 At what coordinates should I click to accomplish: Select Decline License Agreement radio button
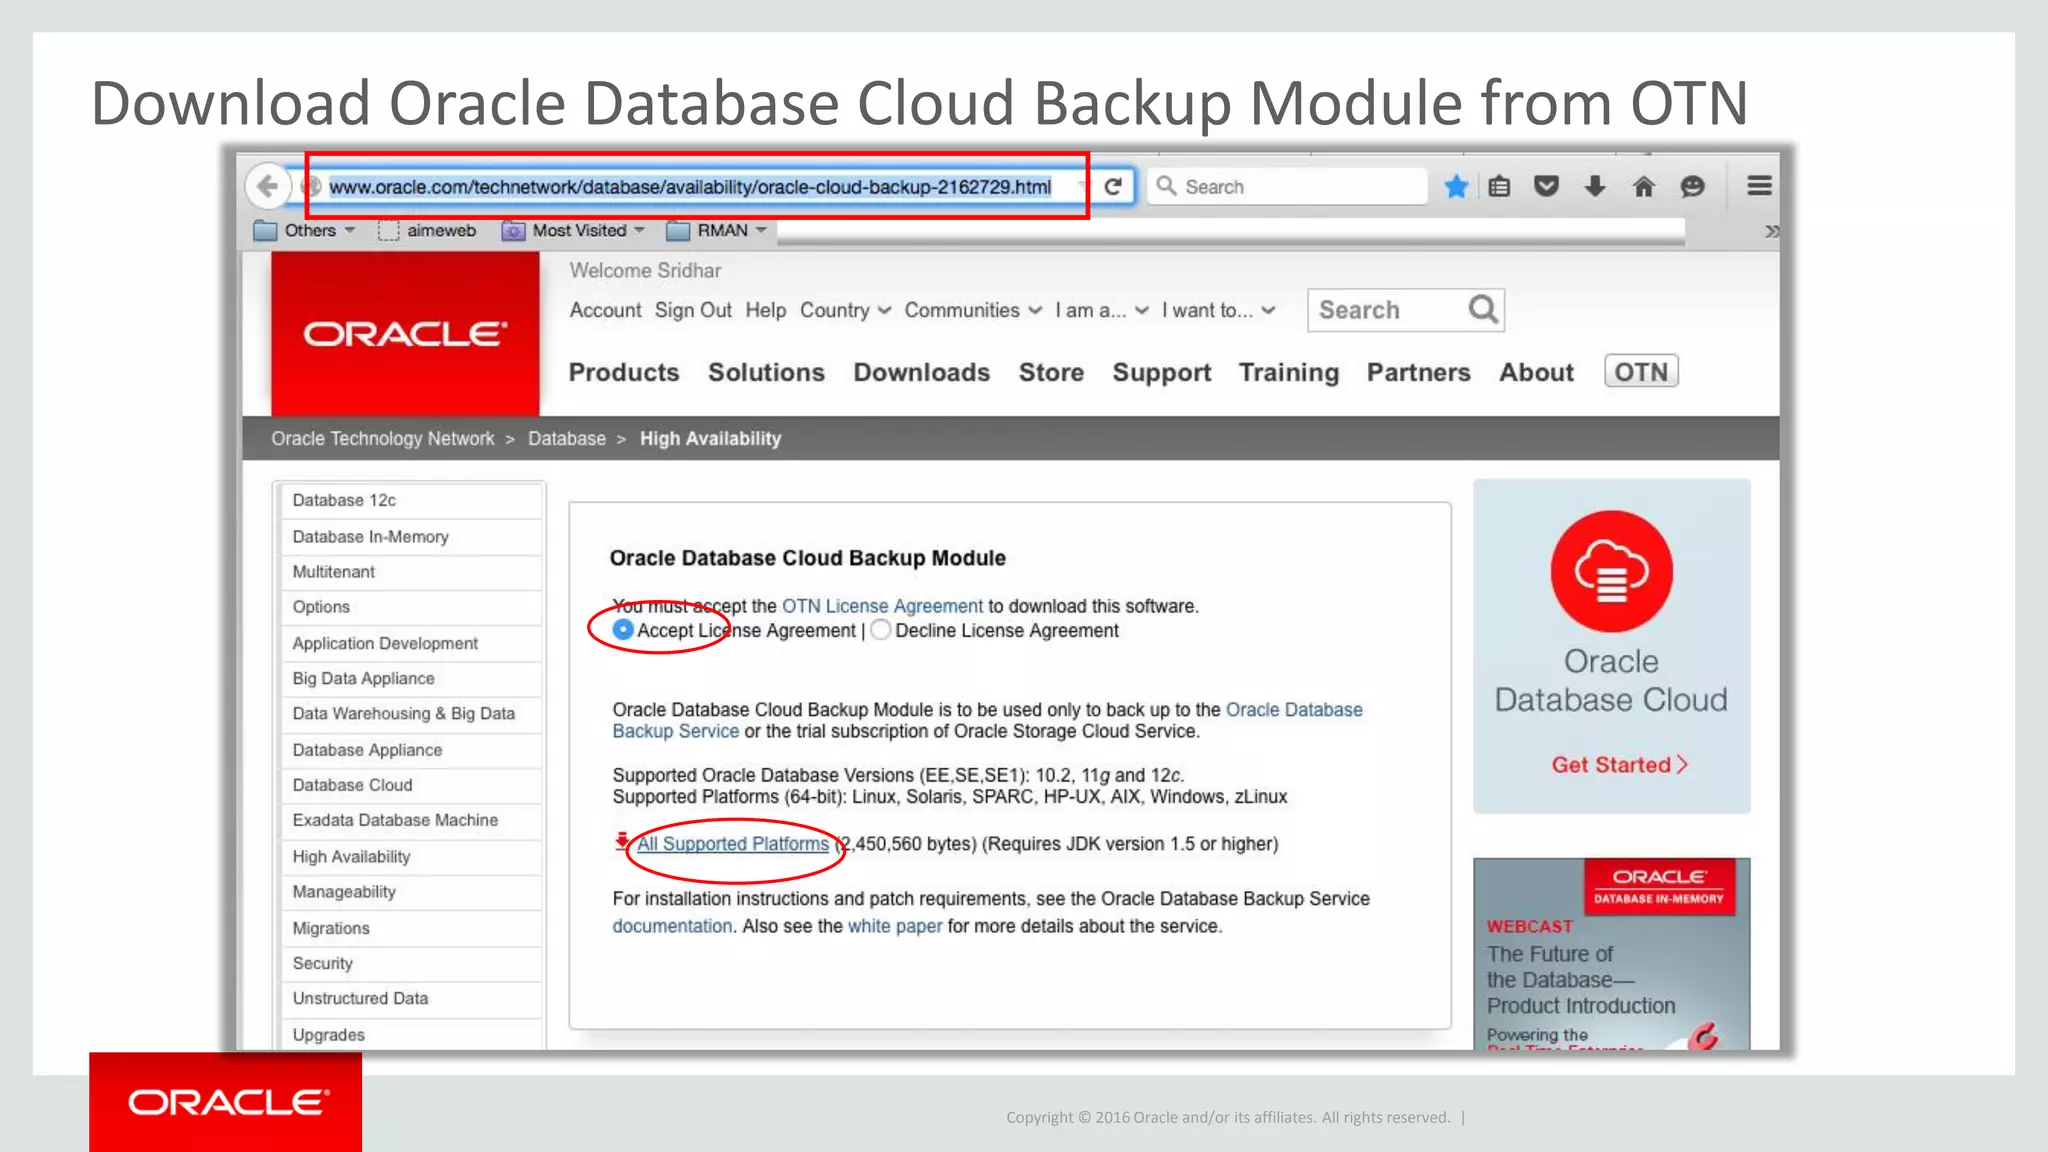pyautogui.click(x=880, y=630)
